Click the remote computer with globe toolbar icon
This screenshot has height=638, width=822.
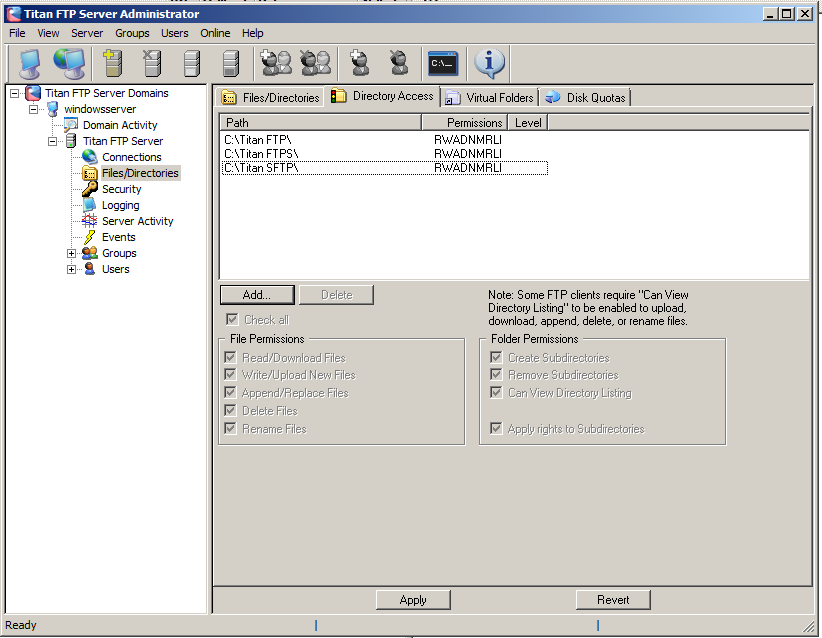[69, 64]
